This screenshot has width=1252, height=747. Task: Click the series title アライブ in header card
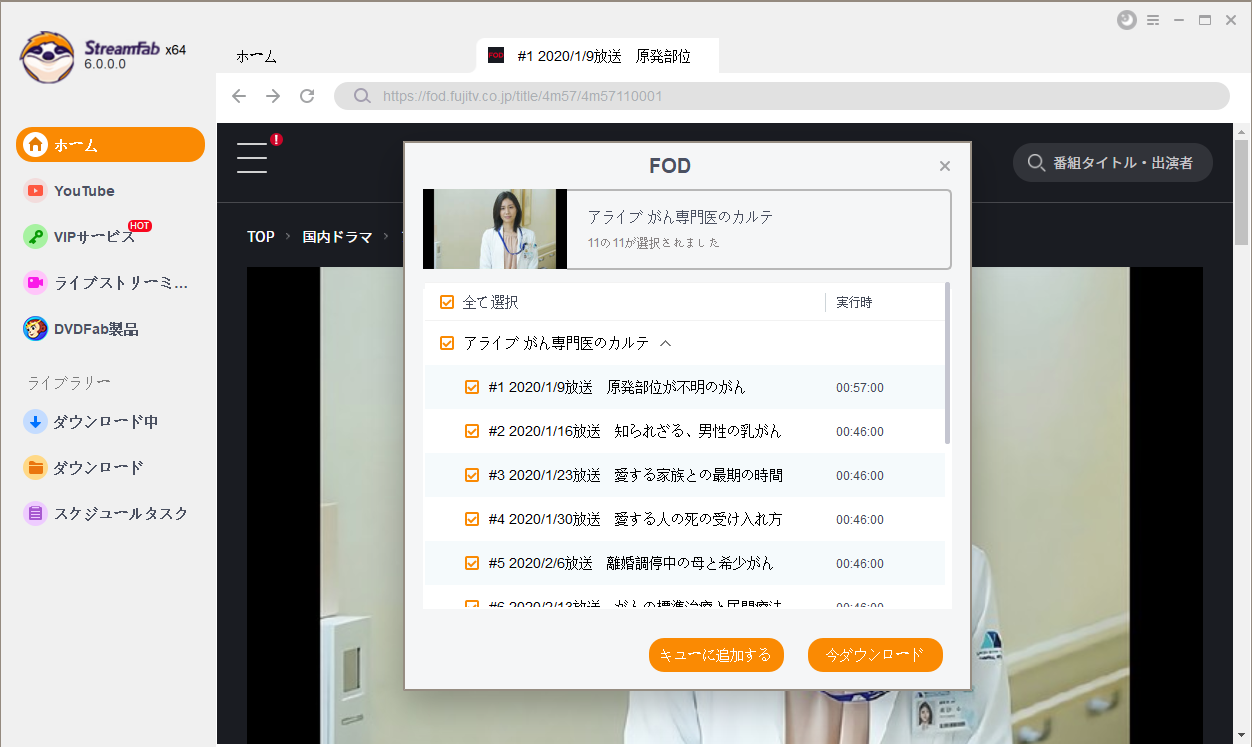(x=680, y=217)
